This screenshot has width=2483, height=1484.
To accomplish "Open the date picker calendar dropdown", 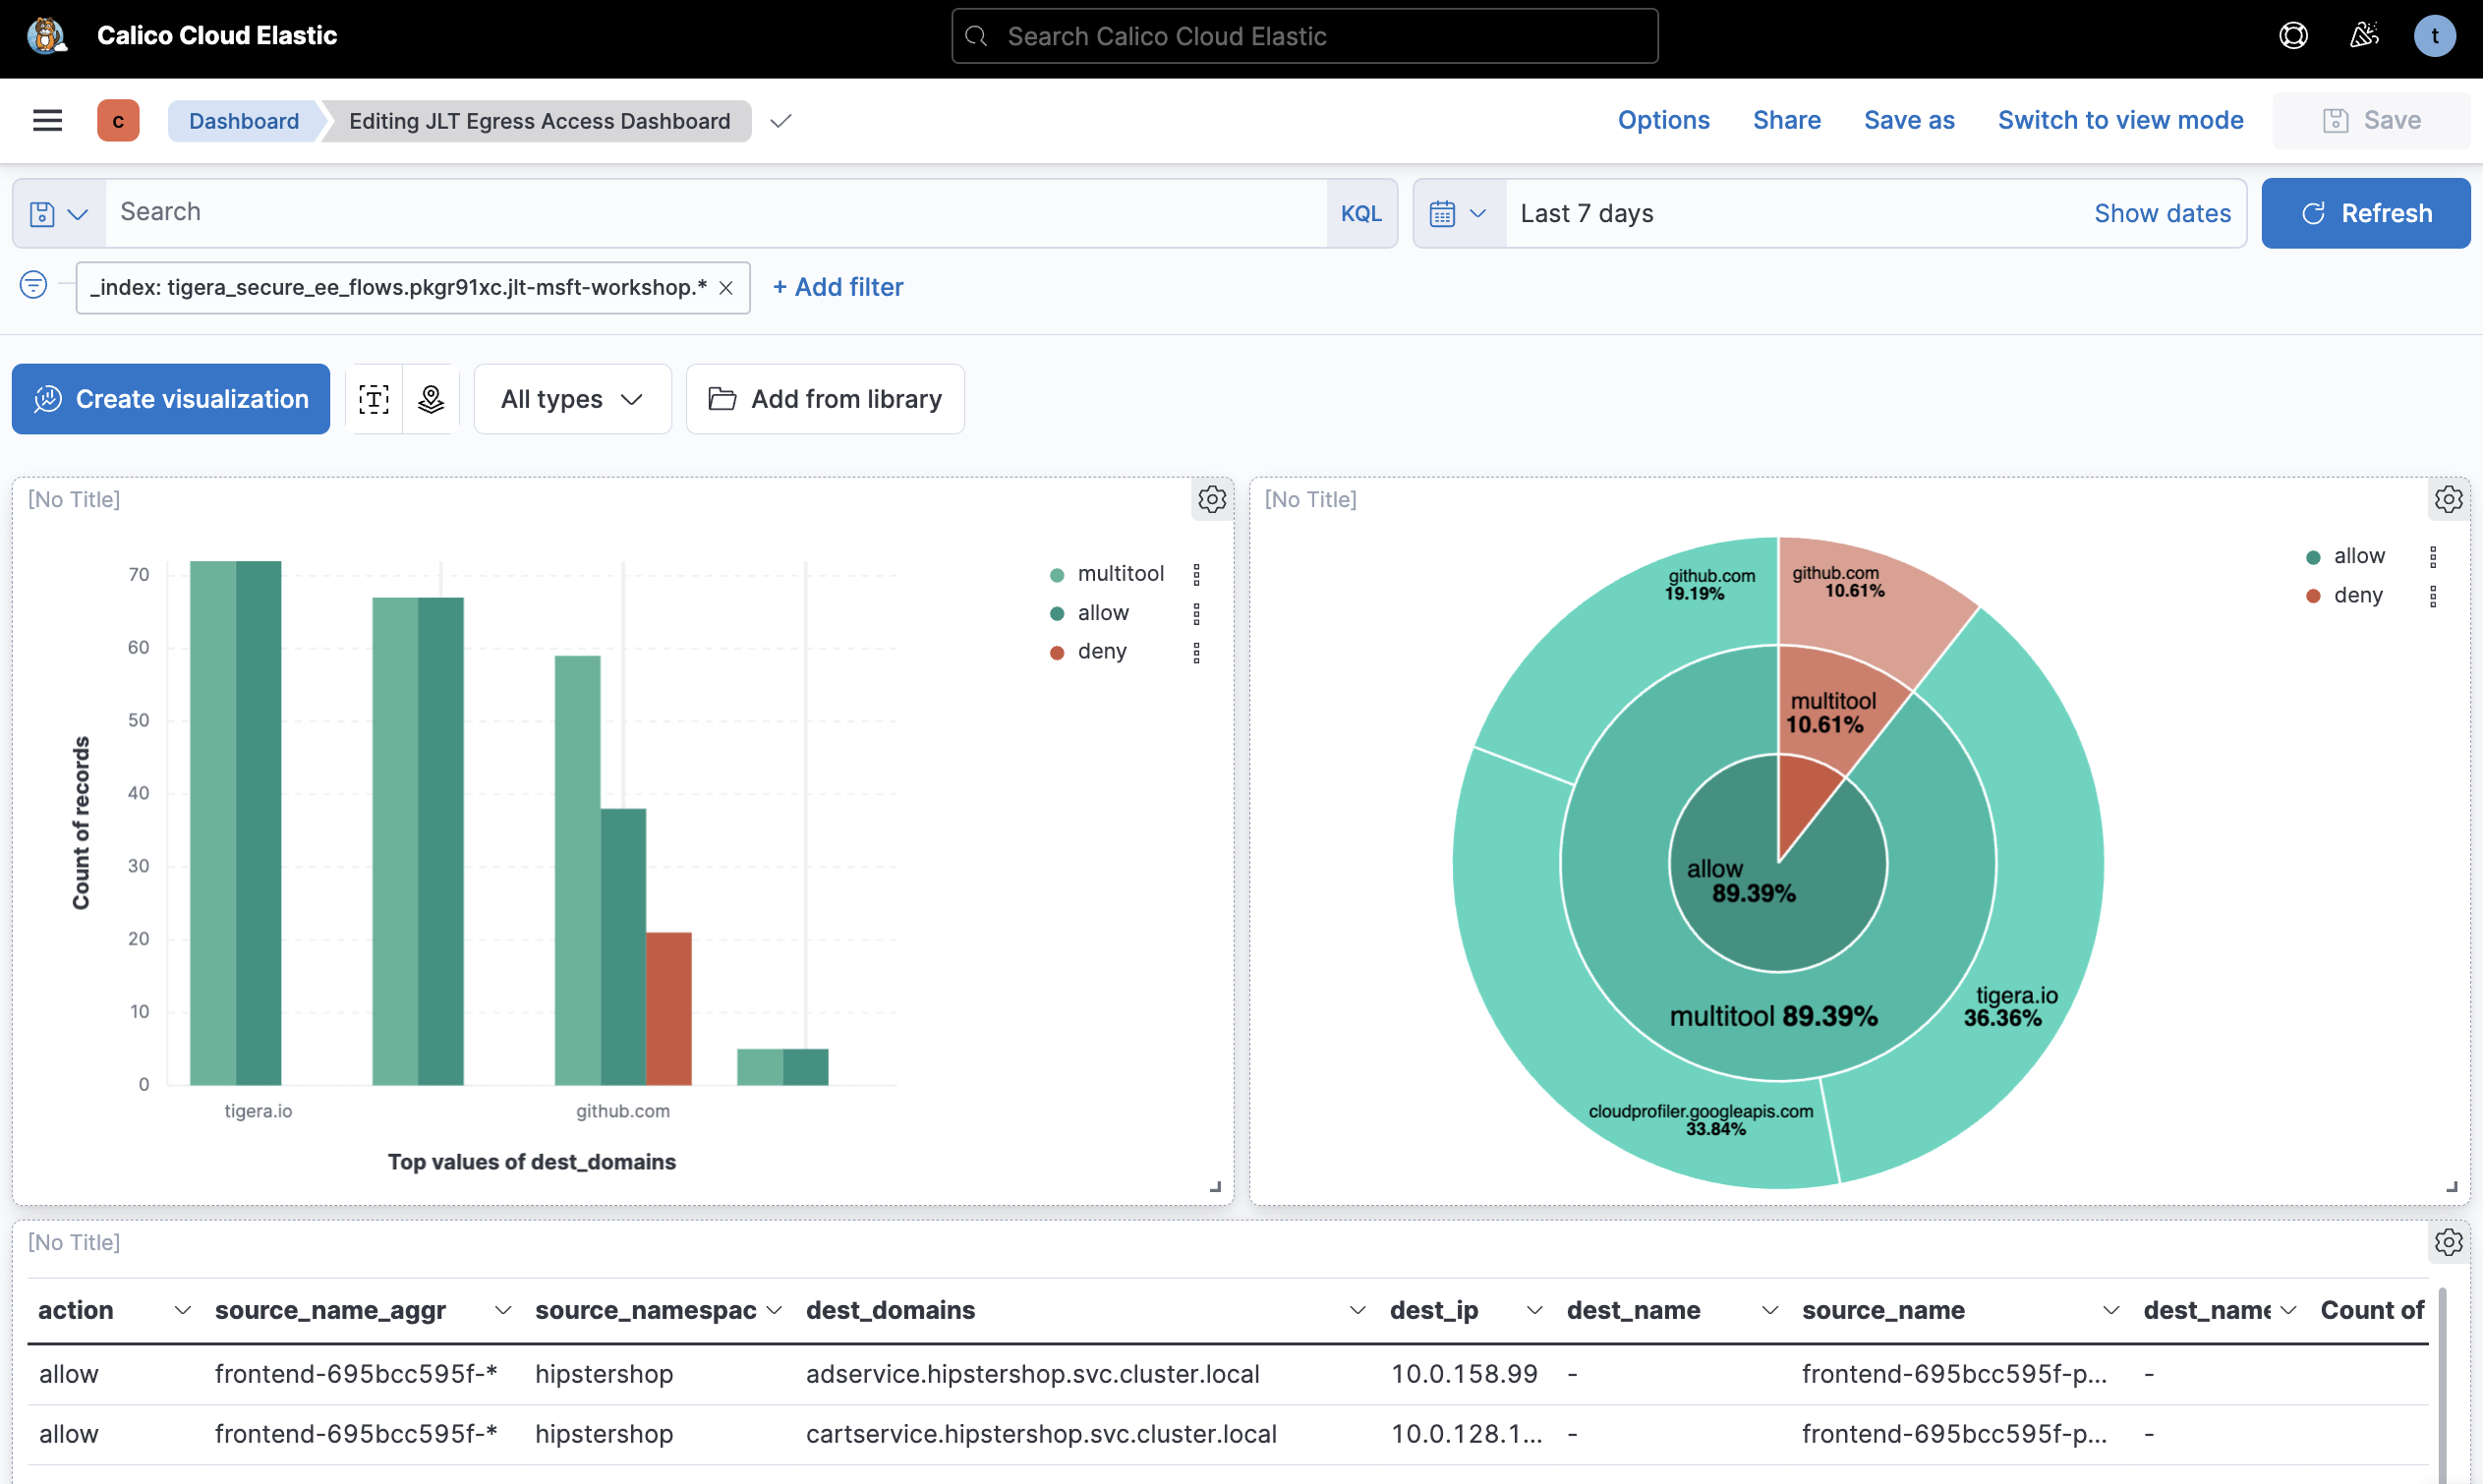I will 1456,212.
